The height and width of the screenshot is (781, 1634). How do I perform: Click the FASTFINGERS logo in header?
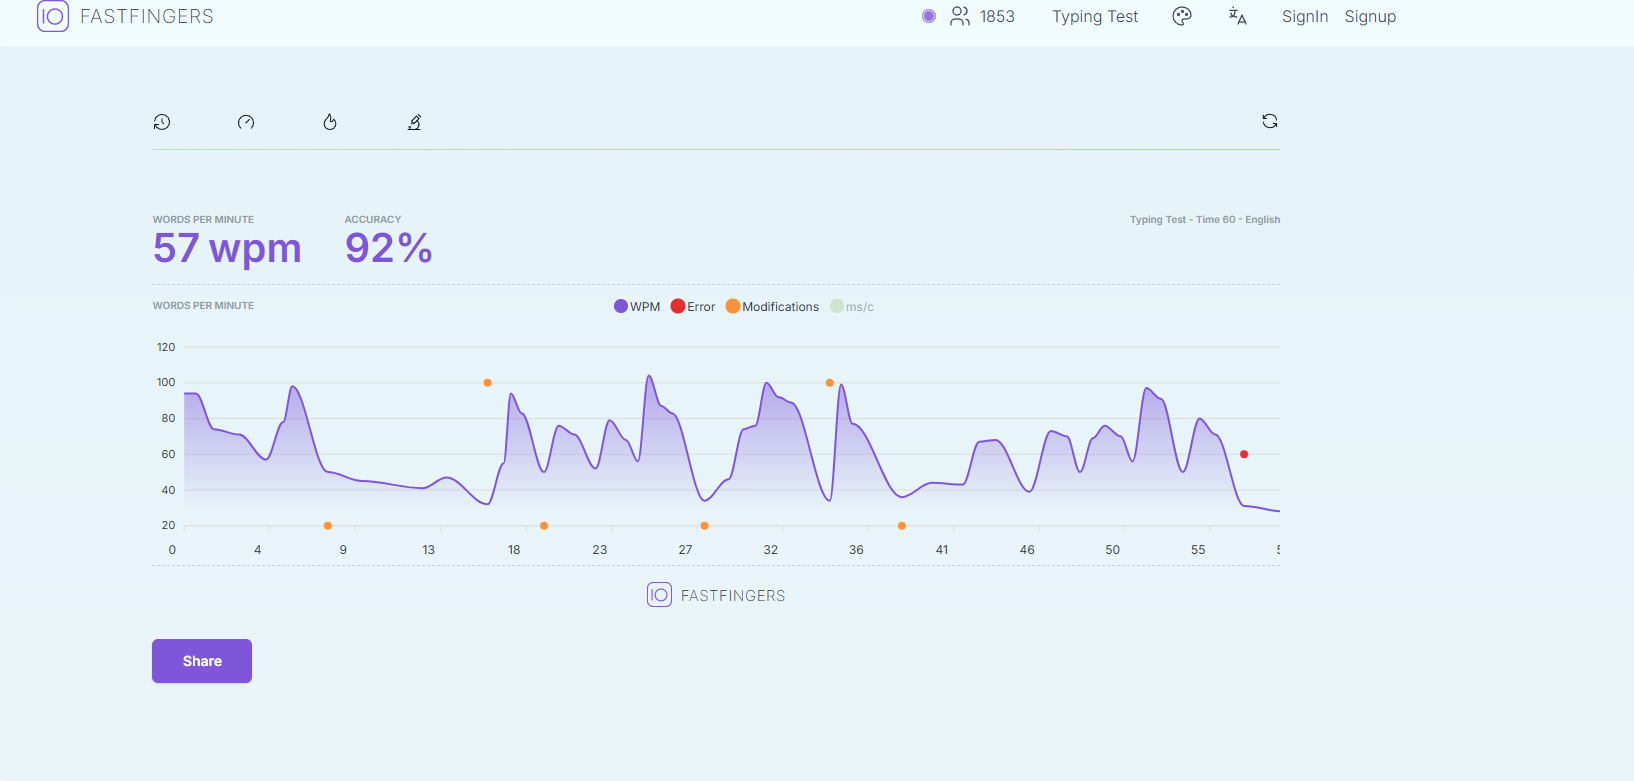(125, 16)
